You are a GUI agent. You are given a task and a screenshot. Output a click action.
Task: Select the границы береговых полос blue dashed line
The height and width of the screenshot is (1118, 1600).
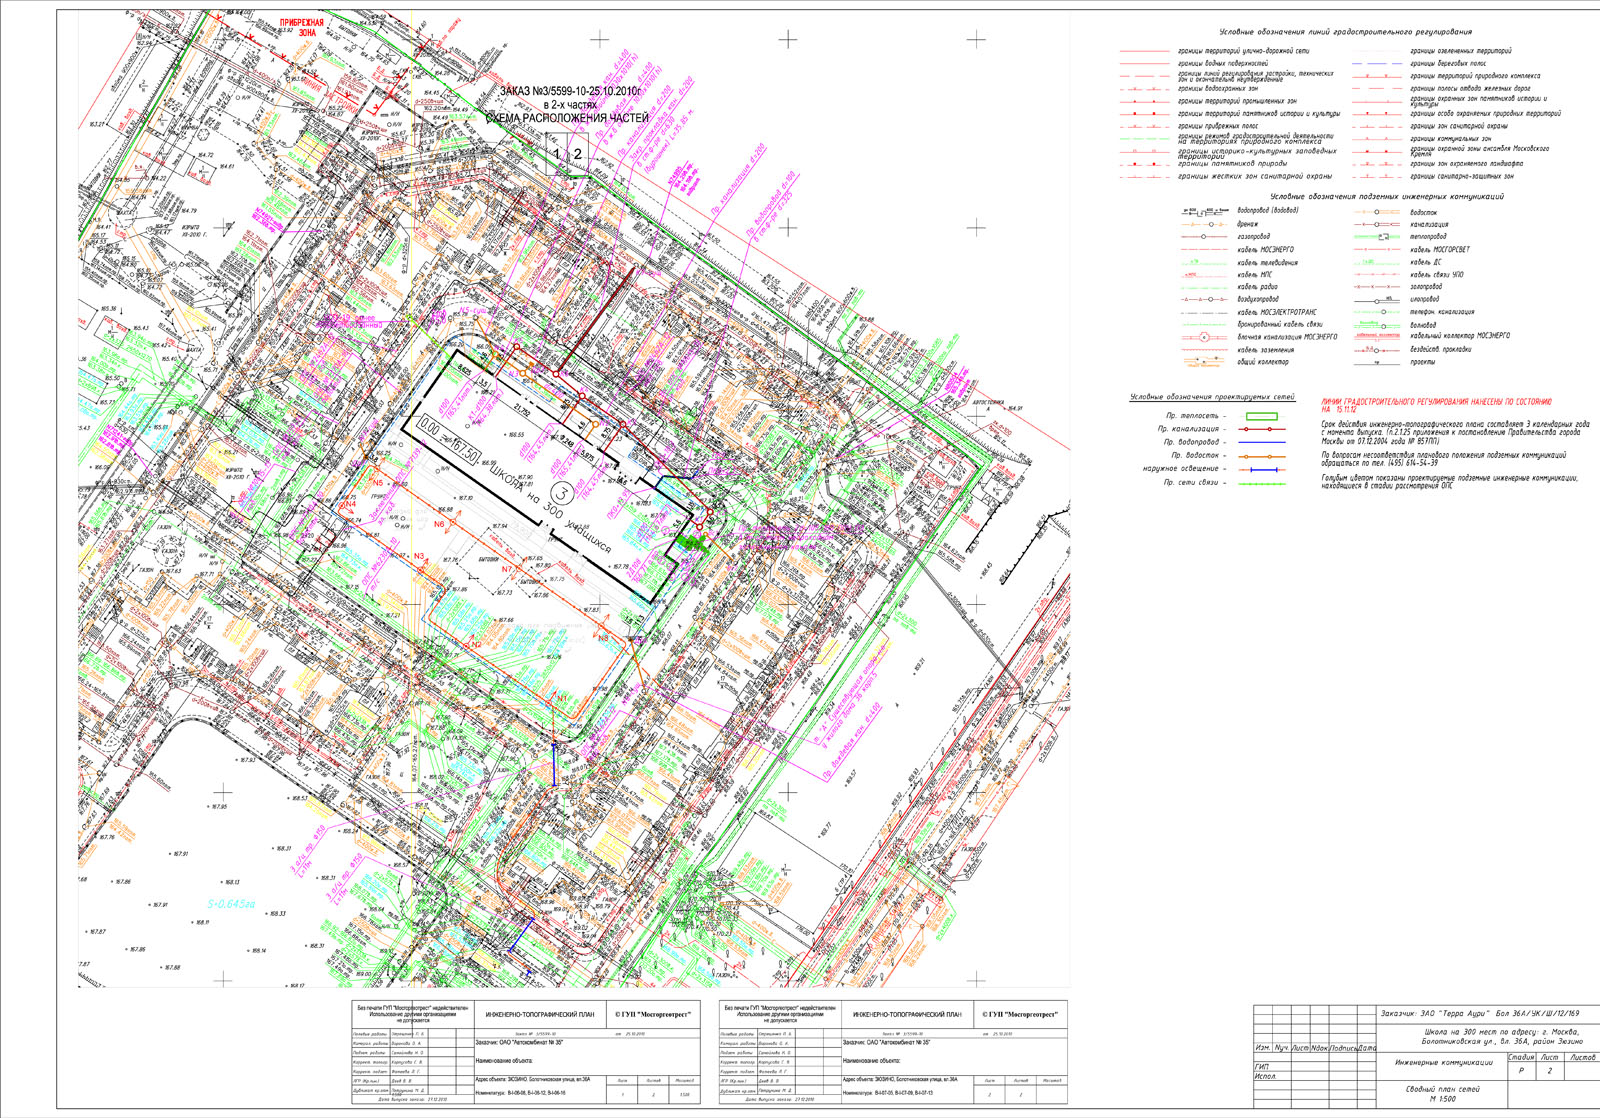click(x=1379, y=63)
